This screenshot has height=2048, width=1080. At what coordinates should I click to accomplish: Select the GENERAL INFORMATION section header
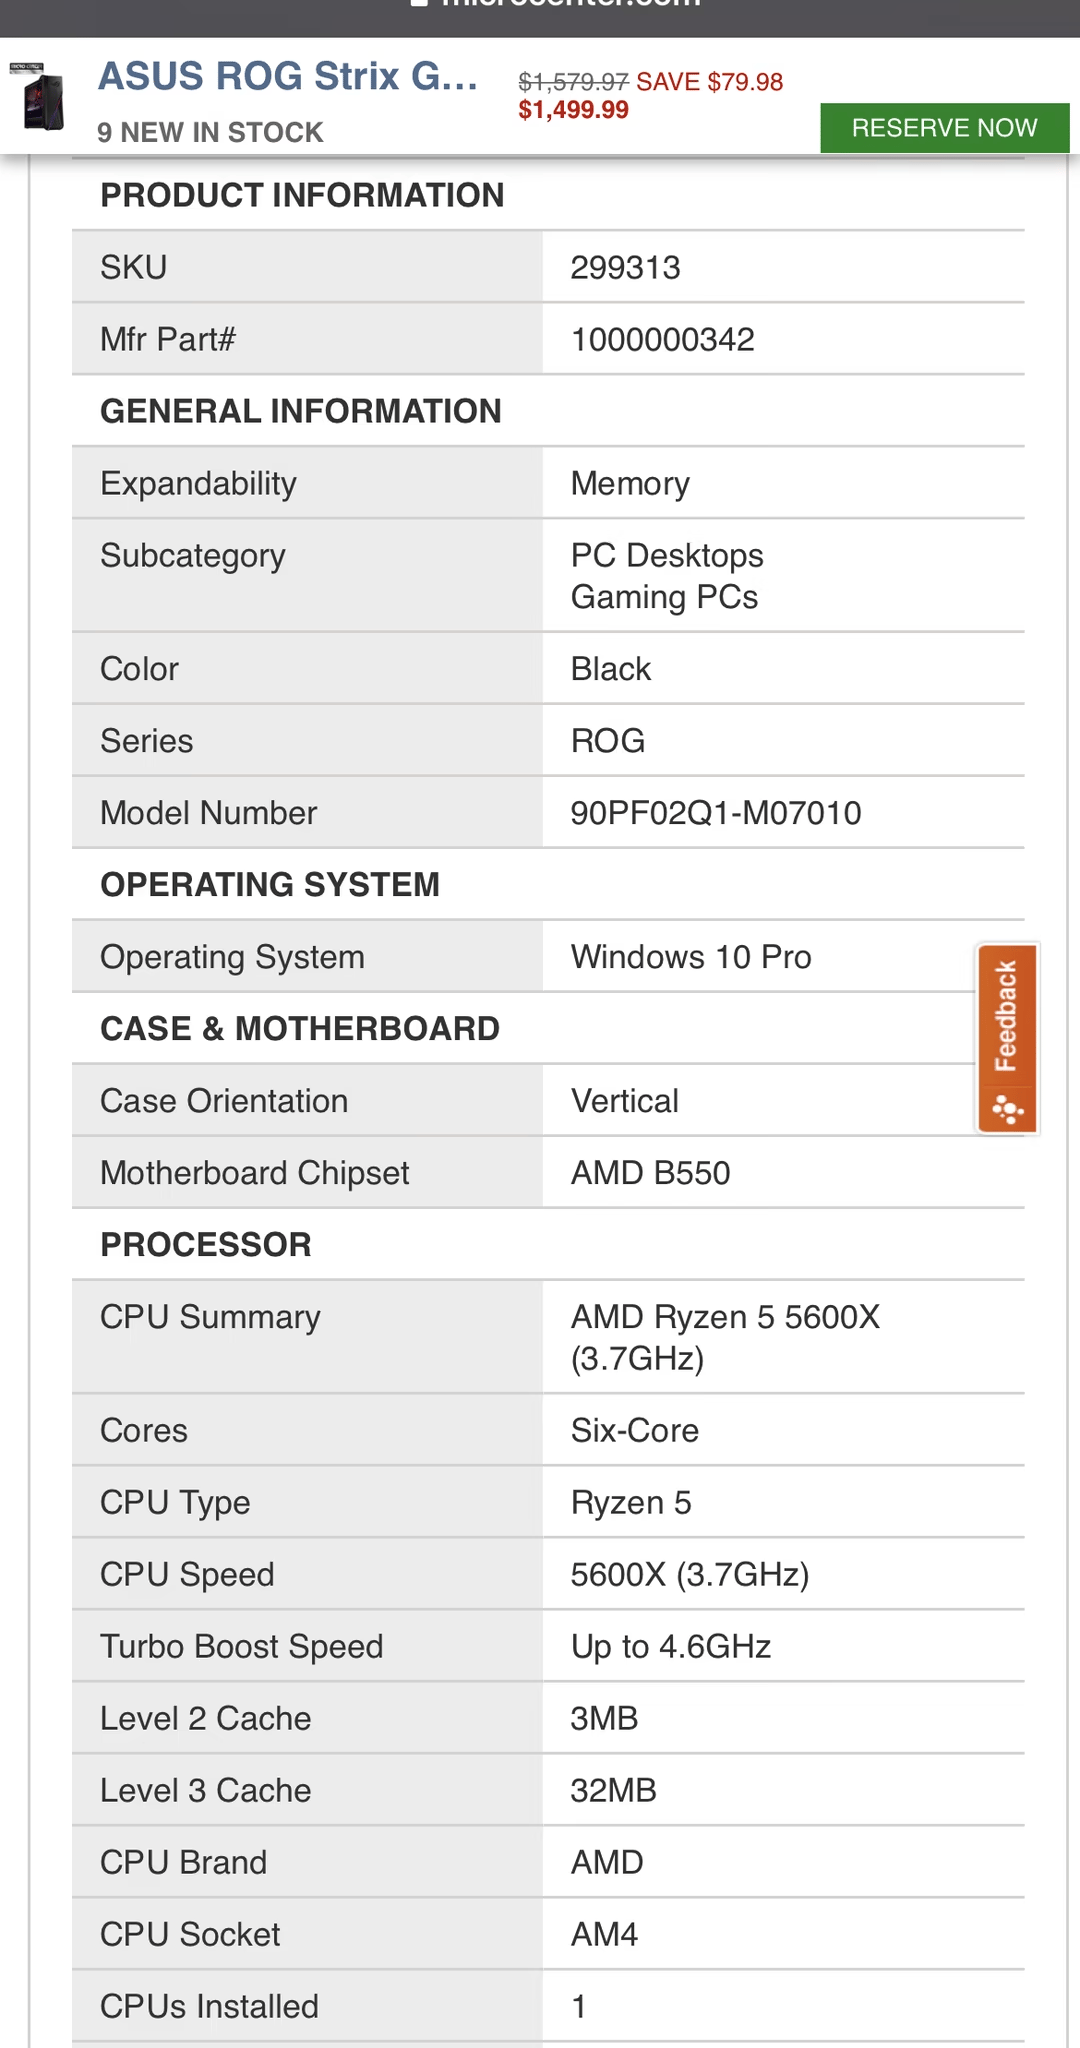(301, 411)
